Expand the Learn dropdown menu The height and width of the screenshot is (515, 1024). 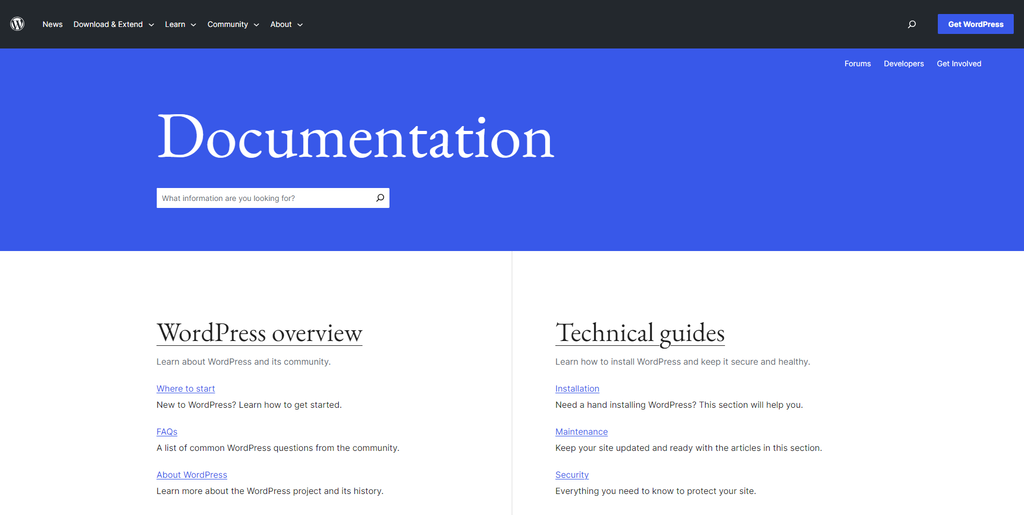pyautogui.click(x=180, y=24)
